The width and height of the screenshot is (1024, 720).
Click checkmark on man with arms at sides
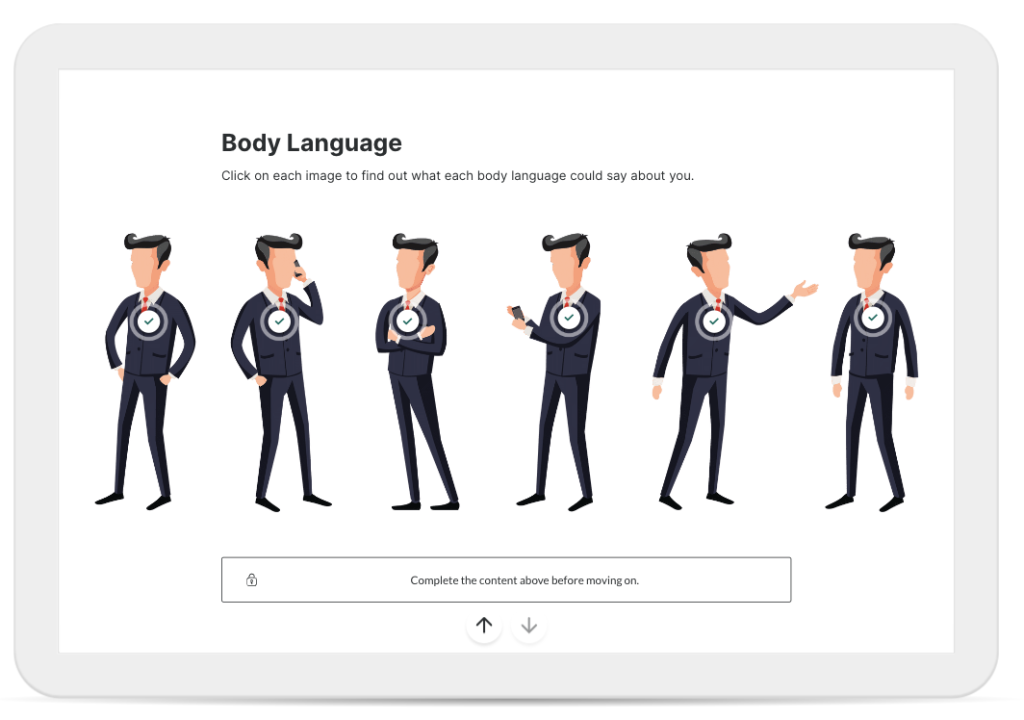click(872, 318)
